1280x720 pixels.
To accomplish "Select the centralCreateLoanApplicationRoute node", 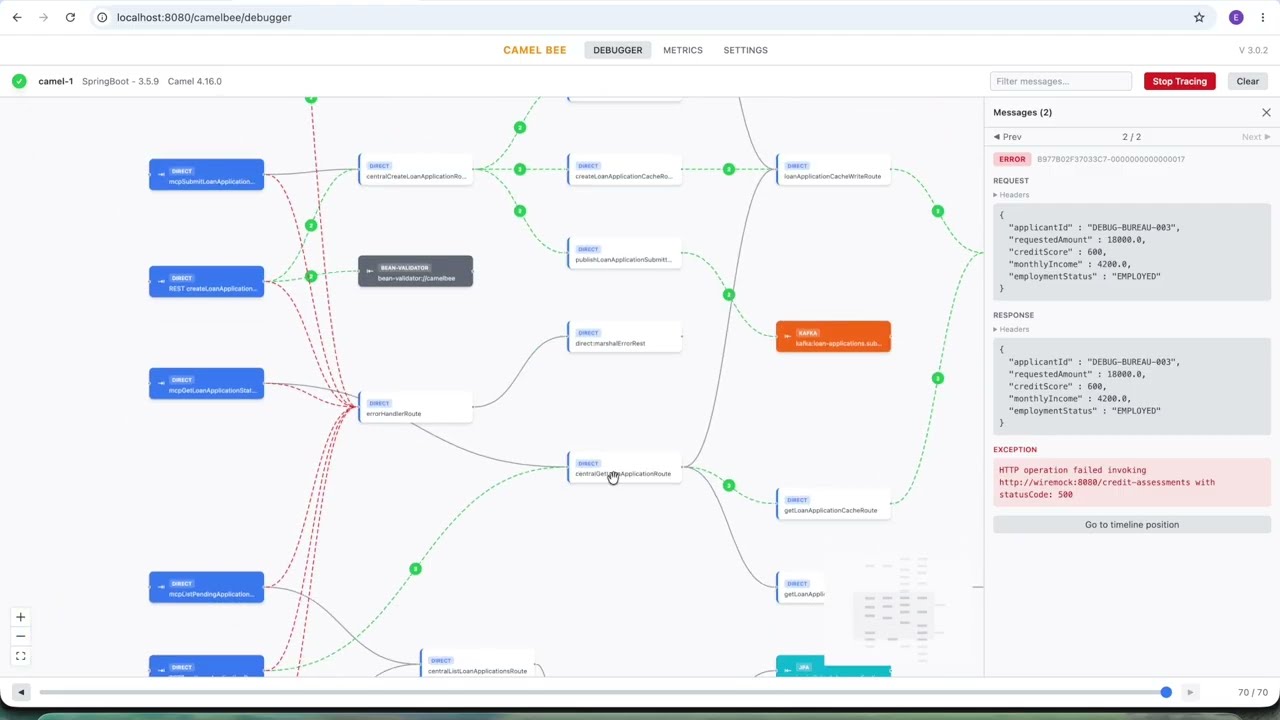I will click(416, 170).
